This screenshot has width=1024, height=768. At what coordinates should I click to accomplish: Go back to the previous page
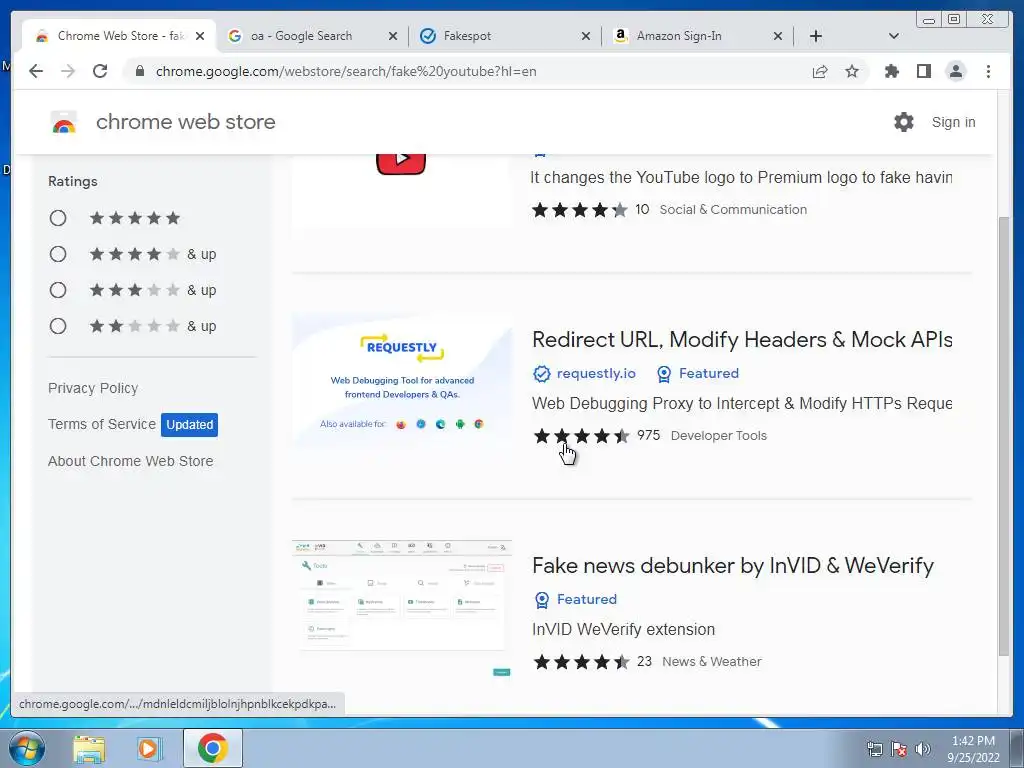(x=36, y=71)
